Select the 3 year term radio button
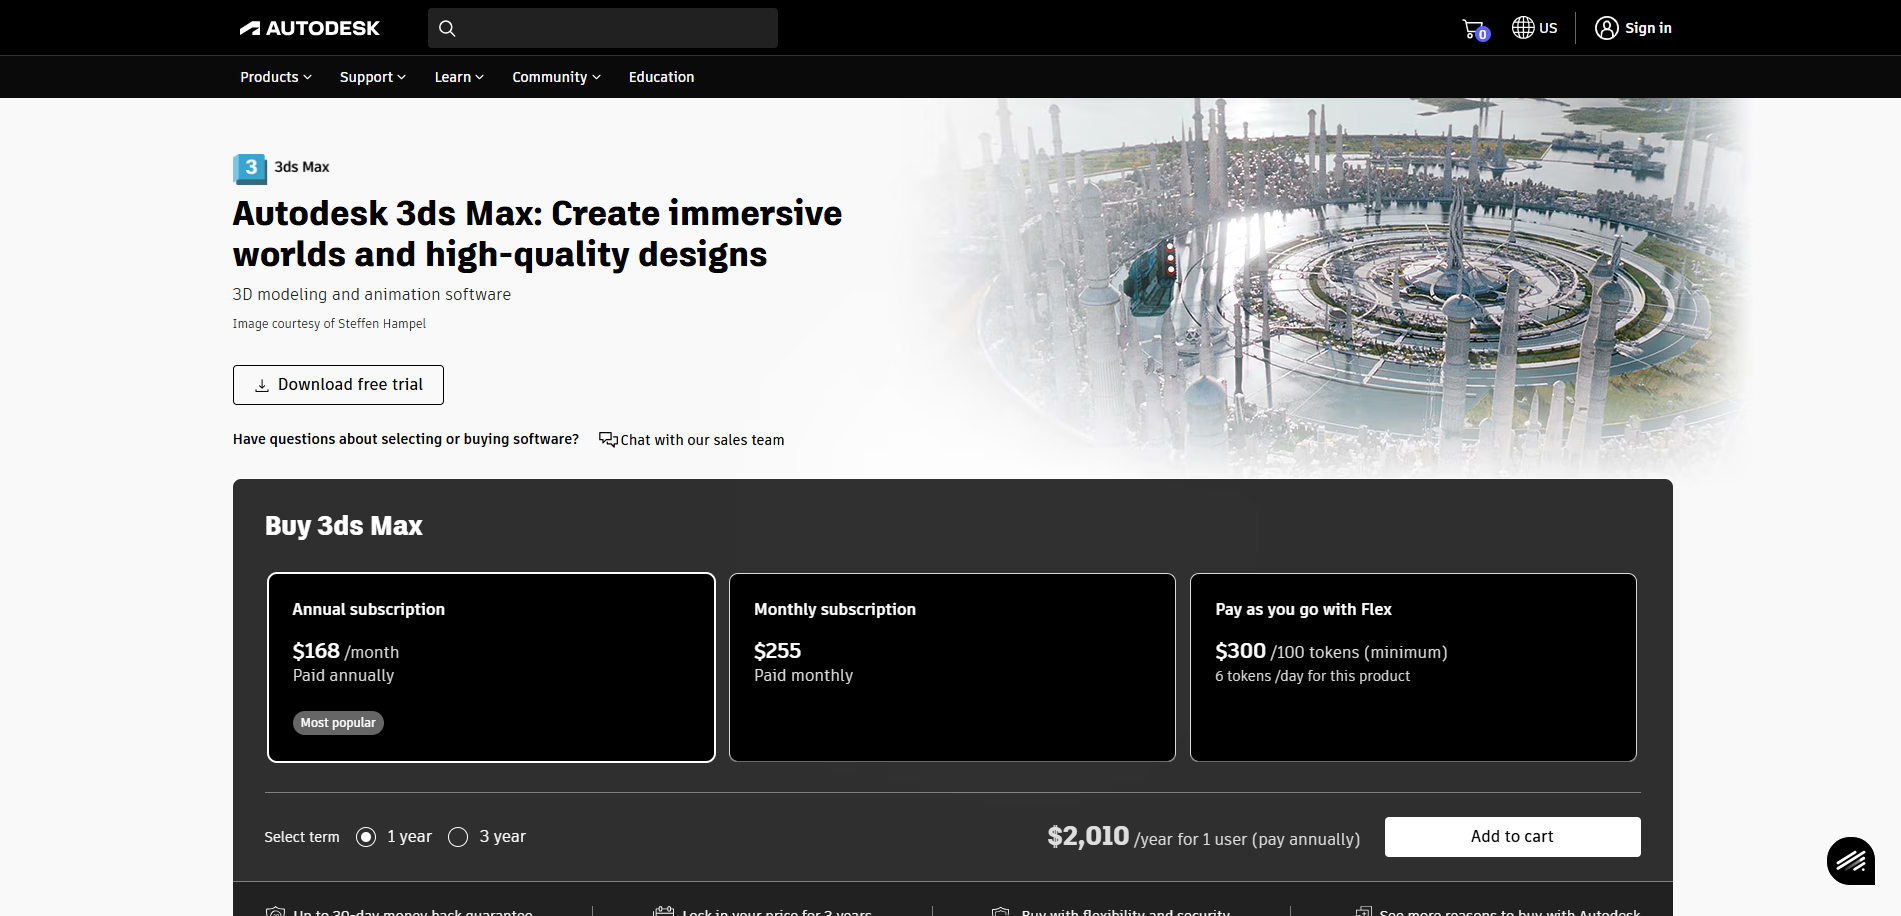1901x916 pixels. (x=458, y=837)
